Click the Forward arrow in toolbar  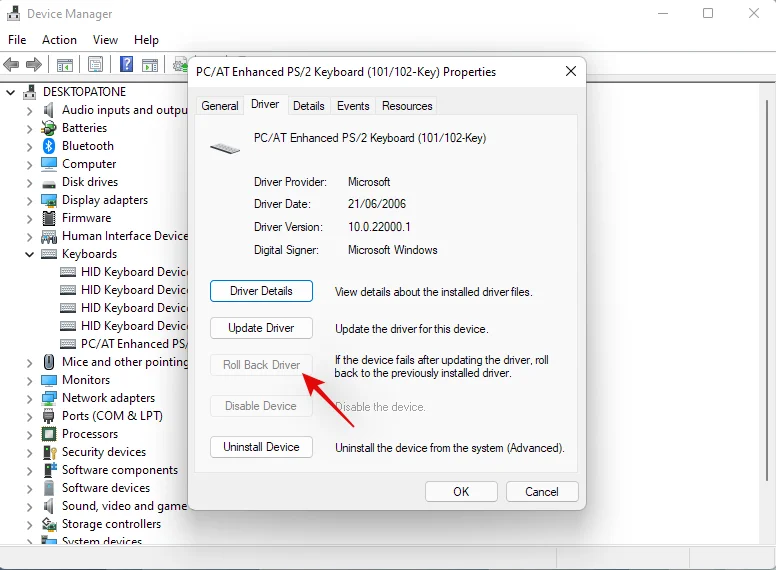coord(33,65)
